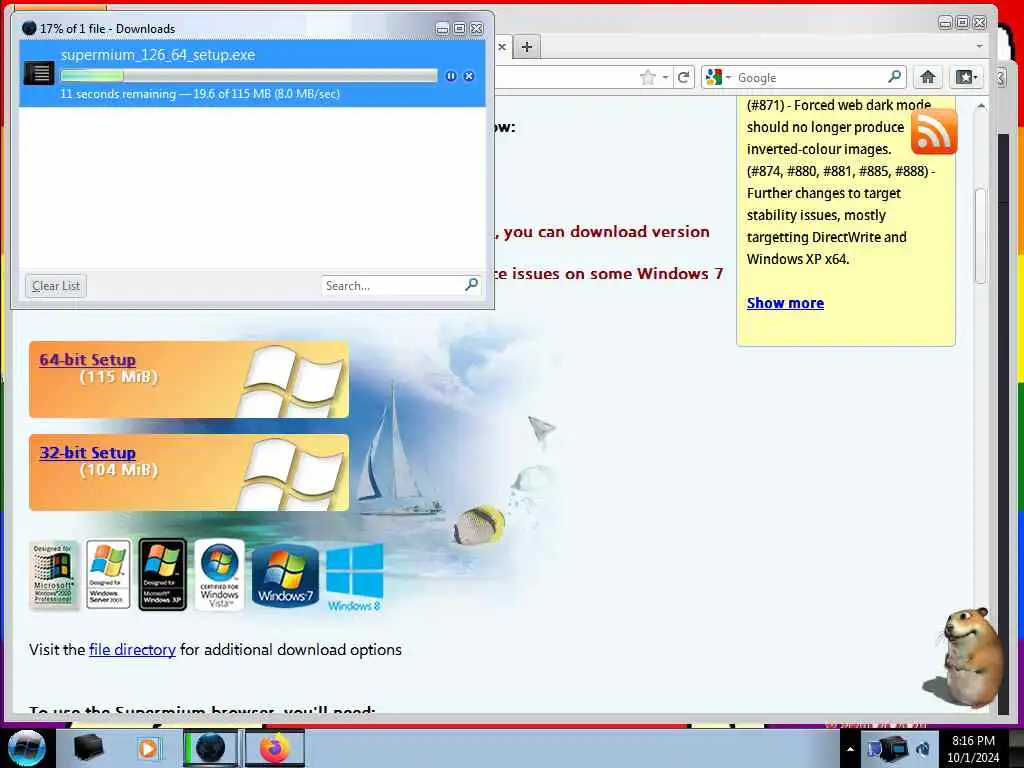
Task: Click the page vertical scrollbar thumb
Action: (980, 236)
